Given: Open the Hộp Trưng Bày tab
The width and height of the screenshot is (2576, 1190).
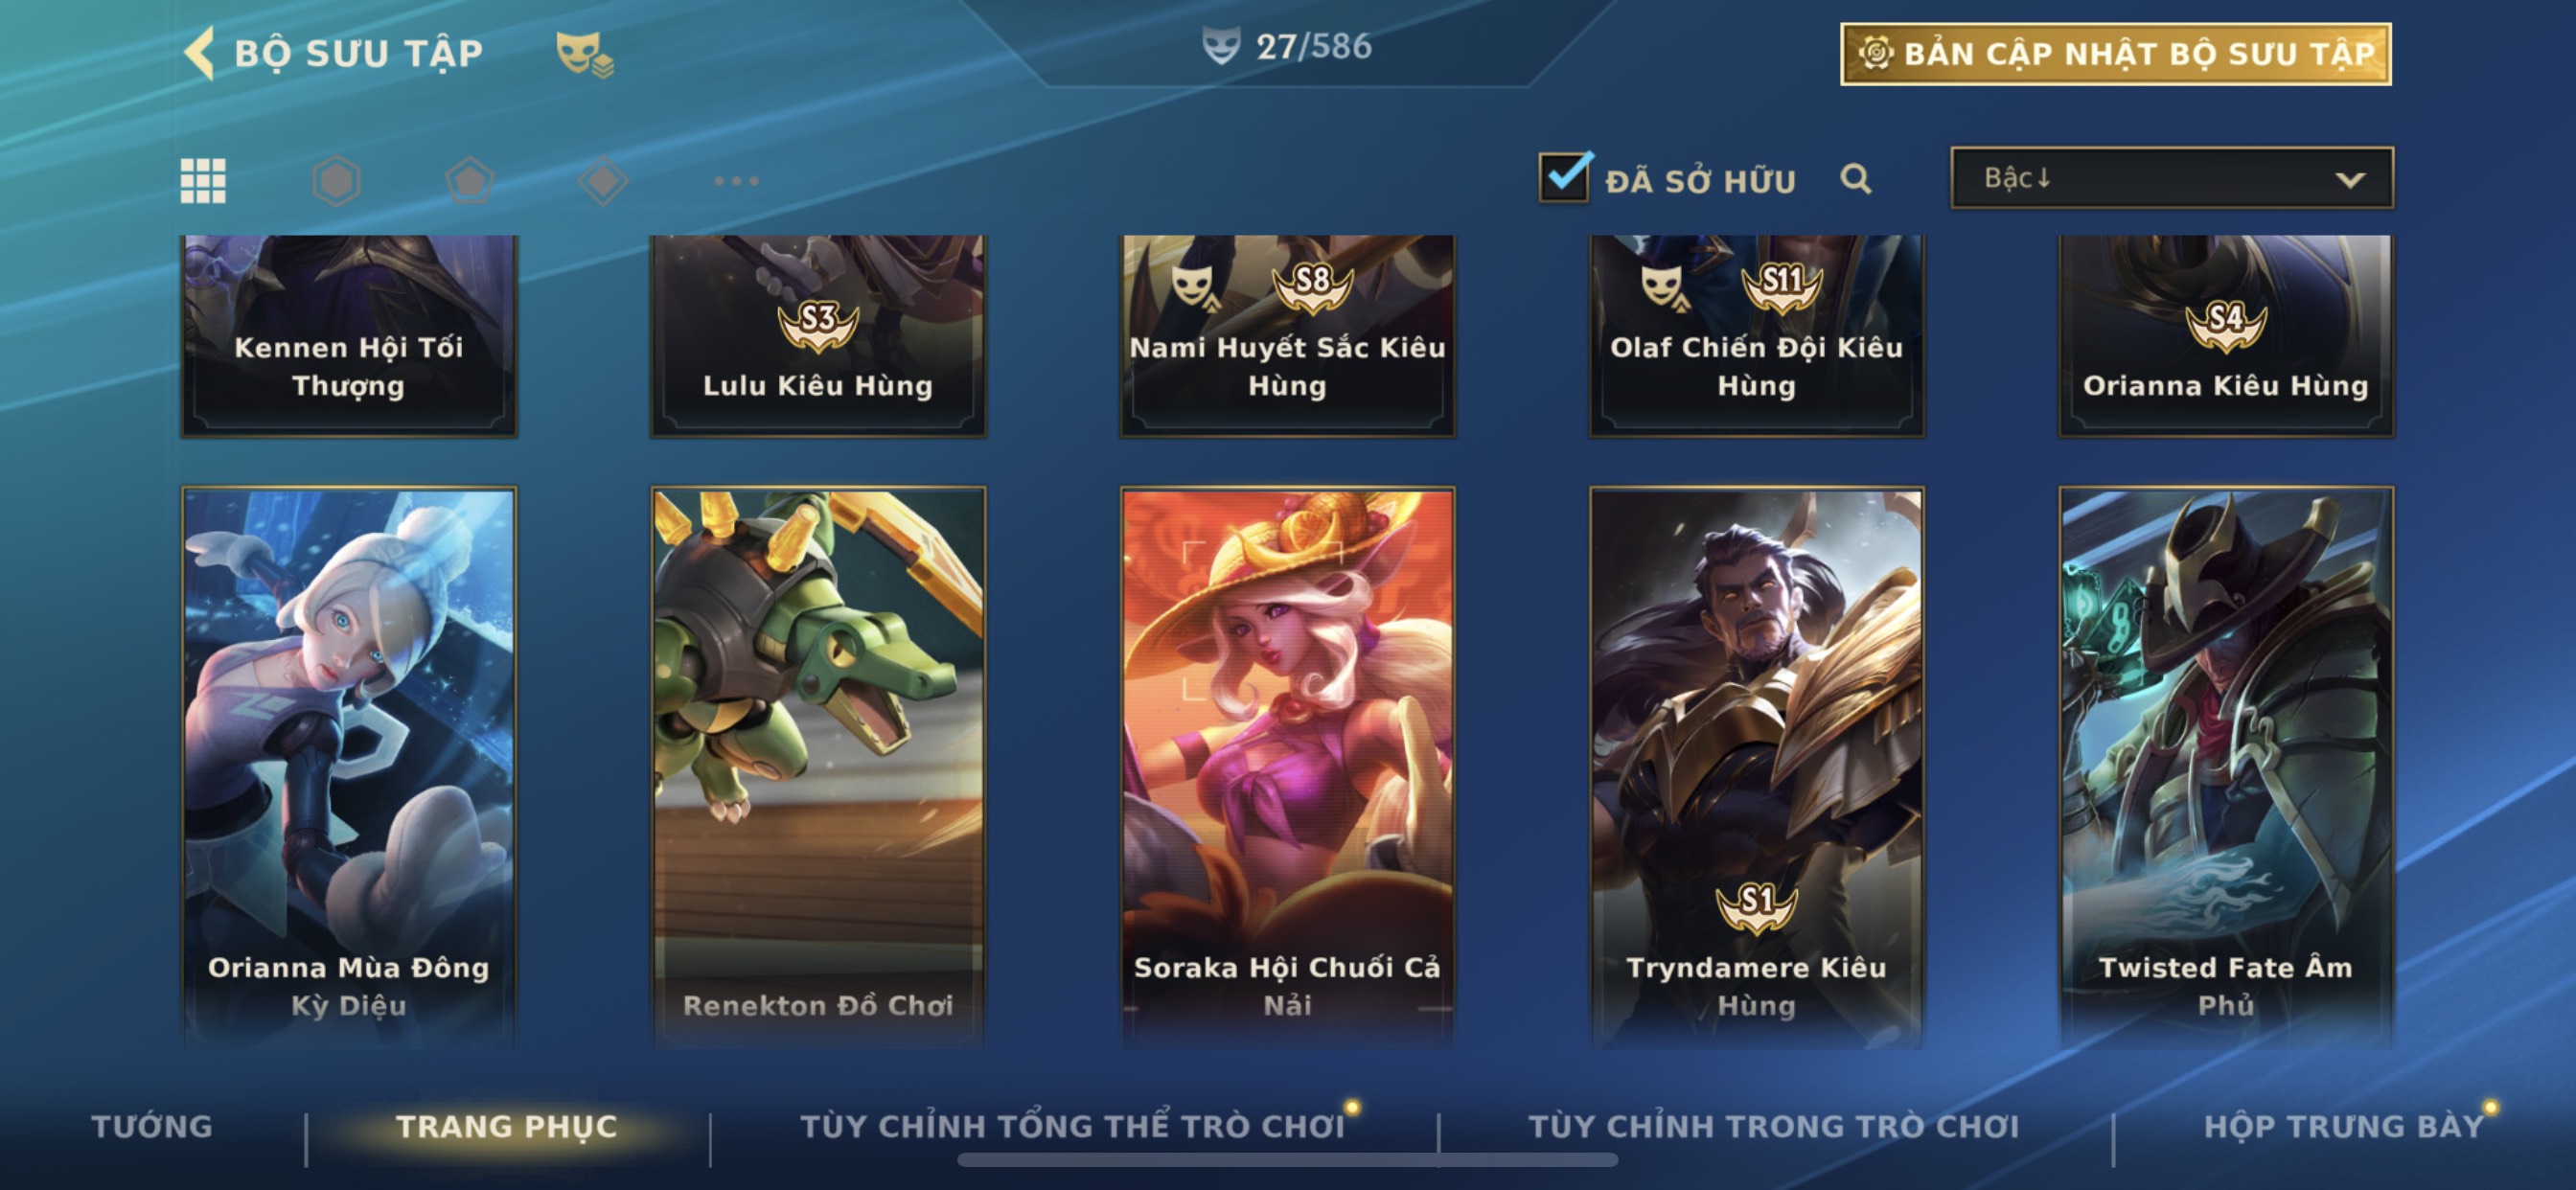Looking at the screenshot, I should coord(2344,1126).
